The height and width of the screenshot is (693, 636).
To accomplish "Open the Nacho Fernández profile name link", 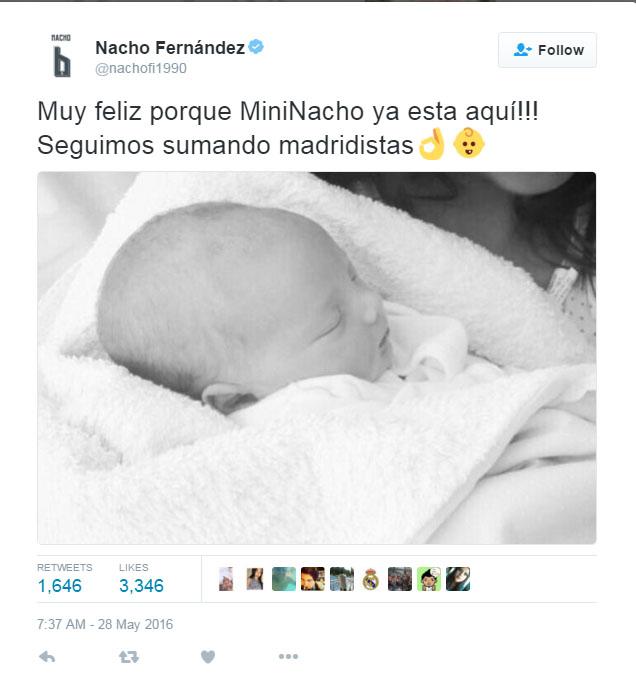I will point(170,48).
